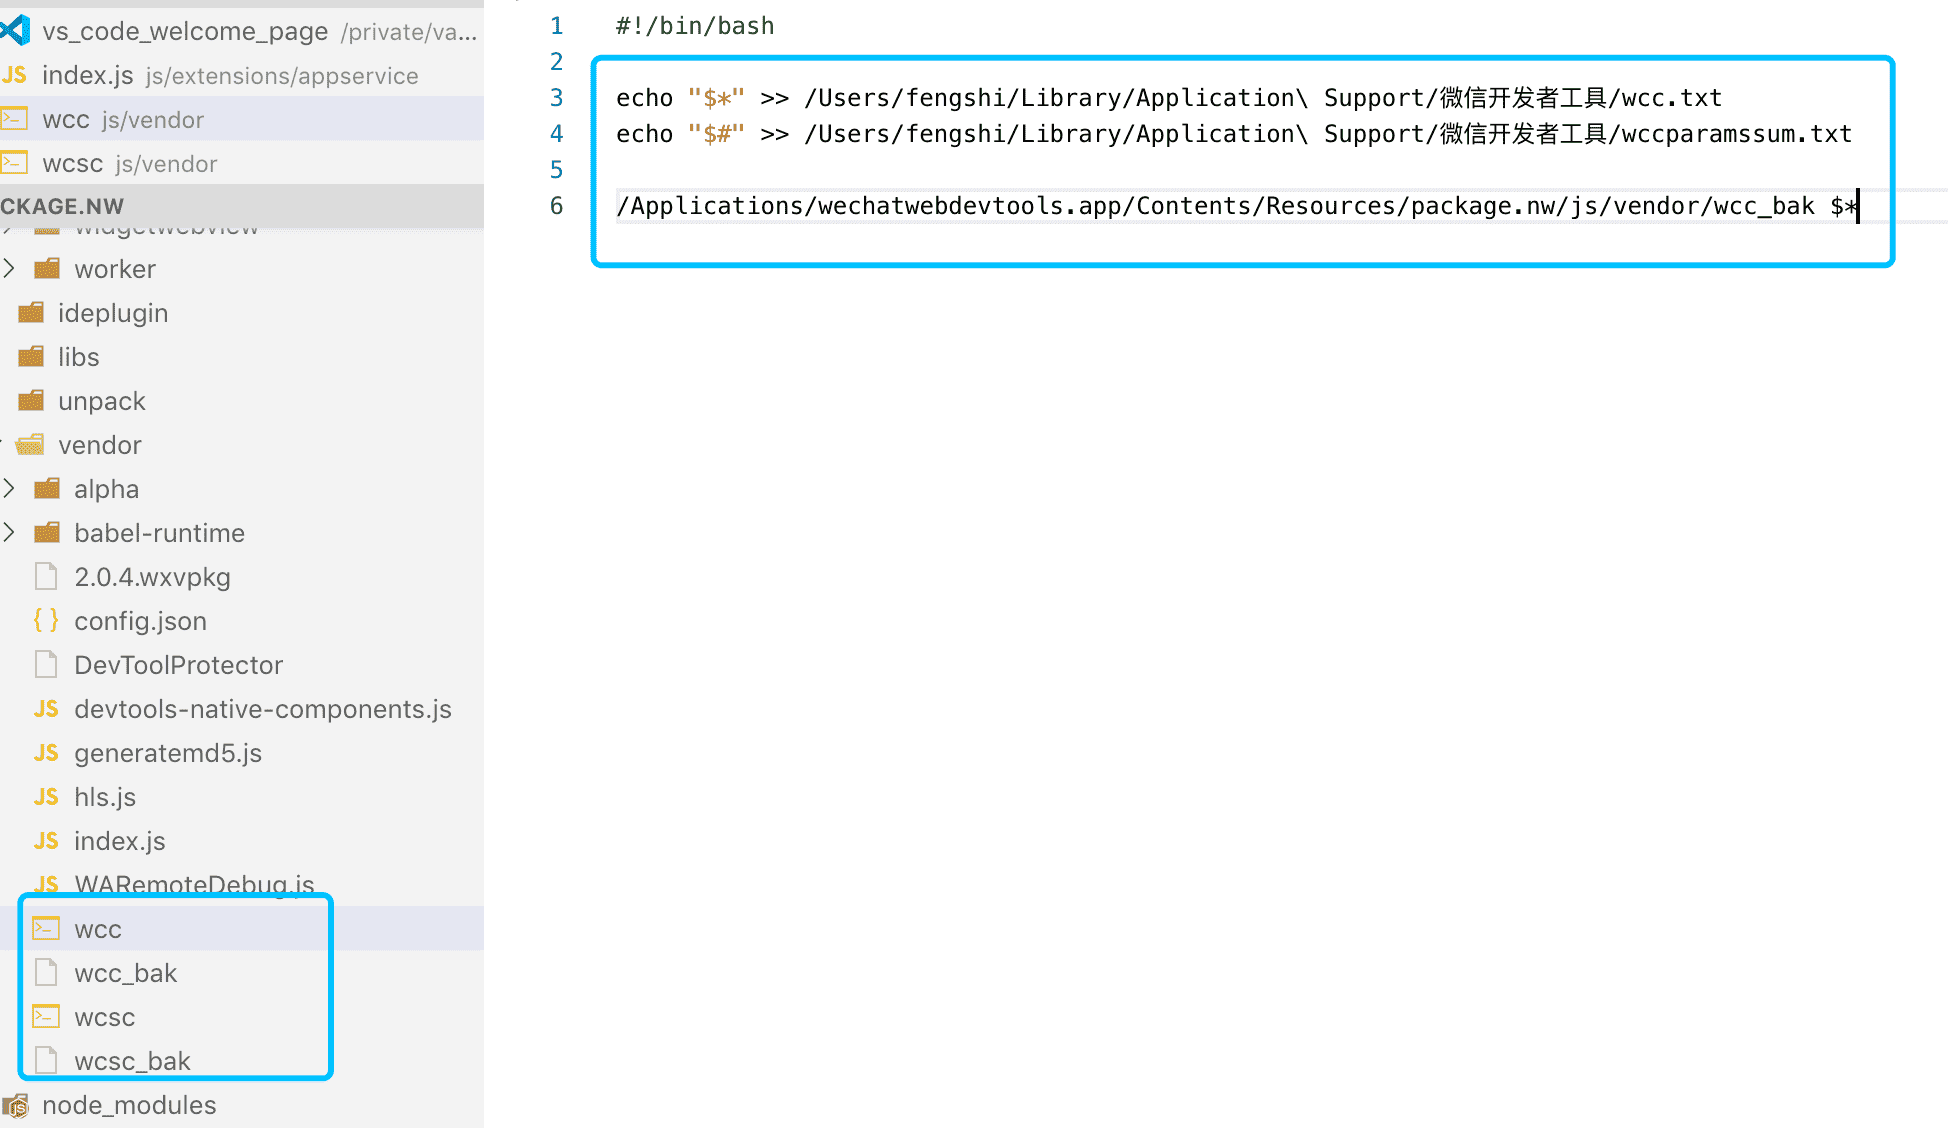Click the DevToolProtector file icon
The height and width of the screenshot is (1128, 1948).
47,665
